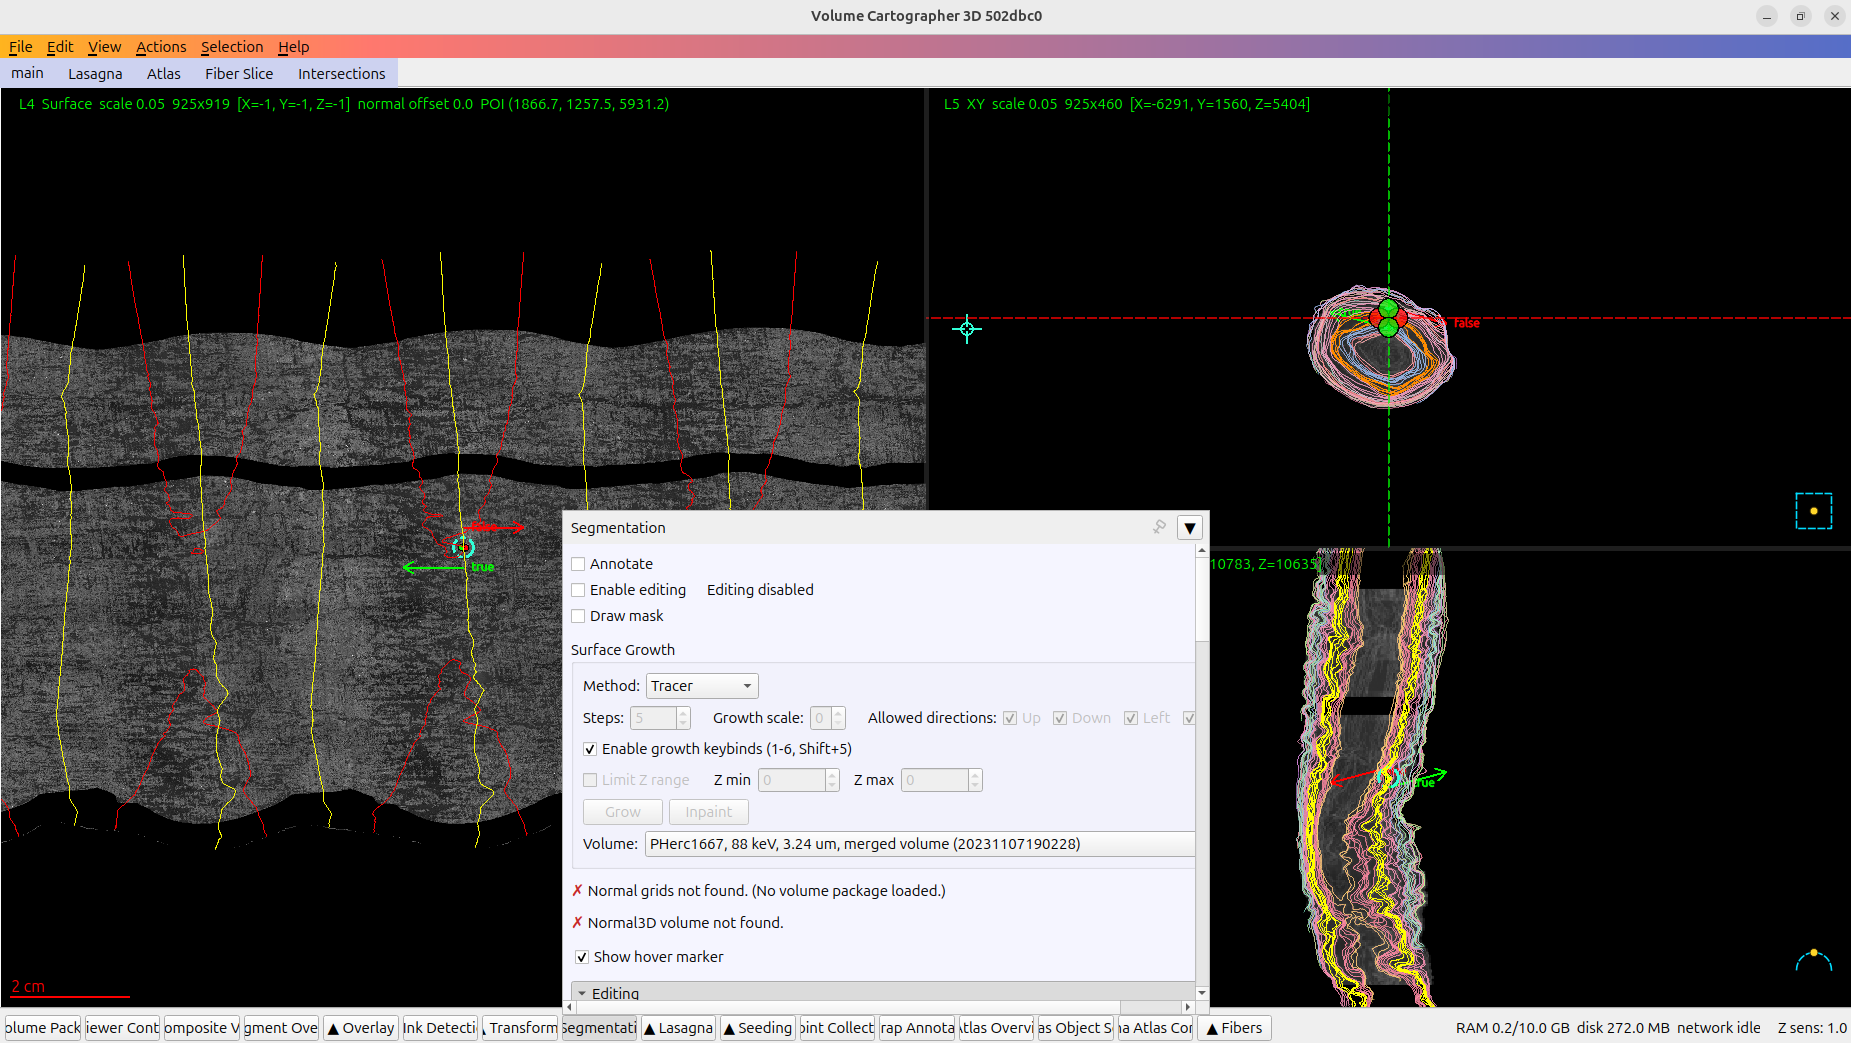Image resolution: width=1851 pixels, height=1043 pixels.
Task: Click the Fibers tab triangle icon
Action: 1212,1028
